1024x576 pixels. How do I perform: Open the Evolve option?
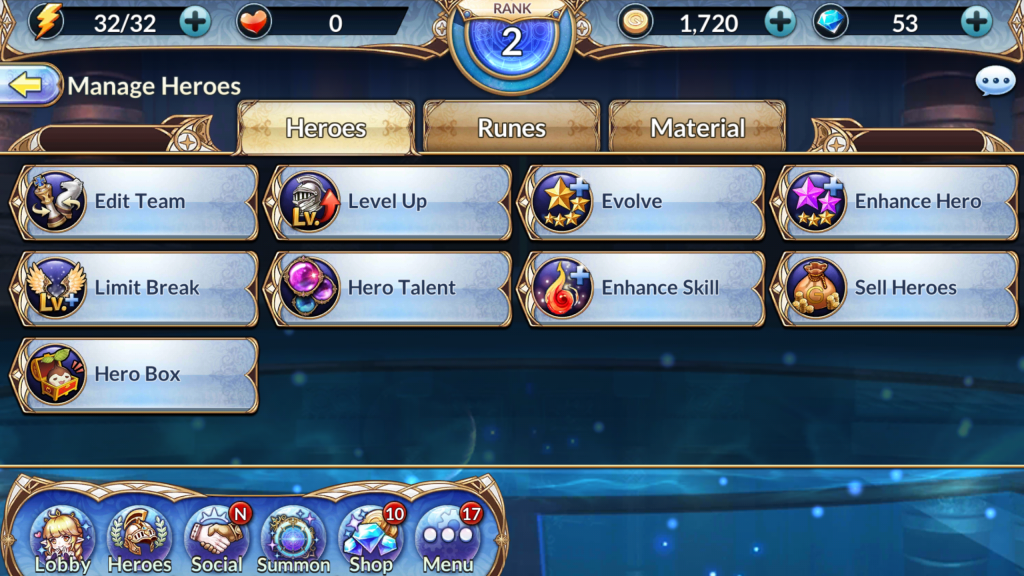(642, 202)
